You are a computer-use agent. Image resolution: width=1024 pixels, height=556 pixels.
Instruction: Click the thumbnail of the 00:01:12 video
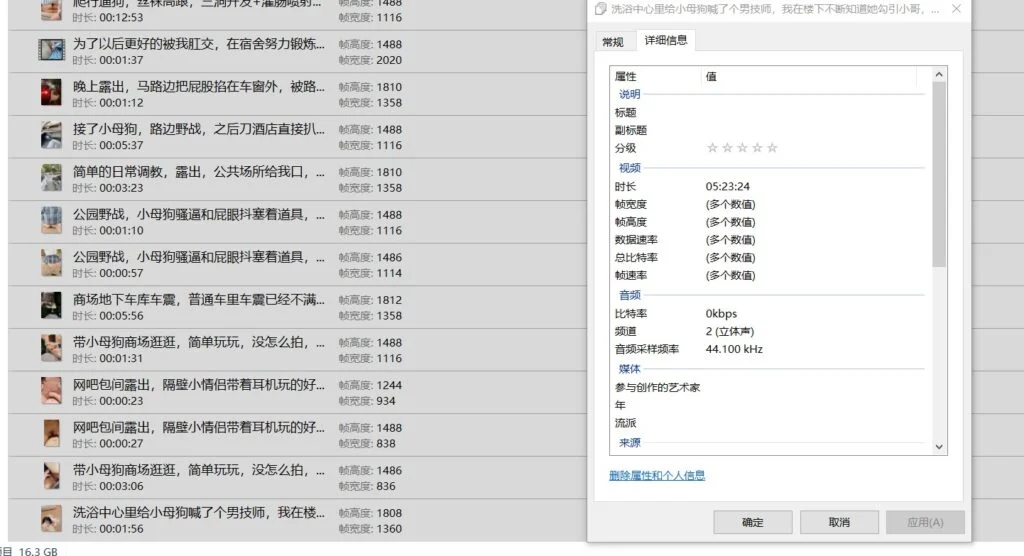pyautogui.click(x=52, y=94)
